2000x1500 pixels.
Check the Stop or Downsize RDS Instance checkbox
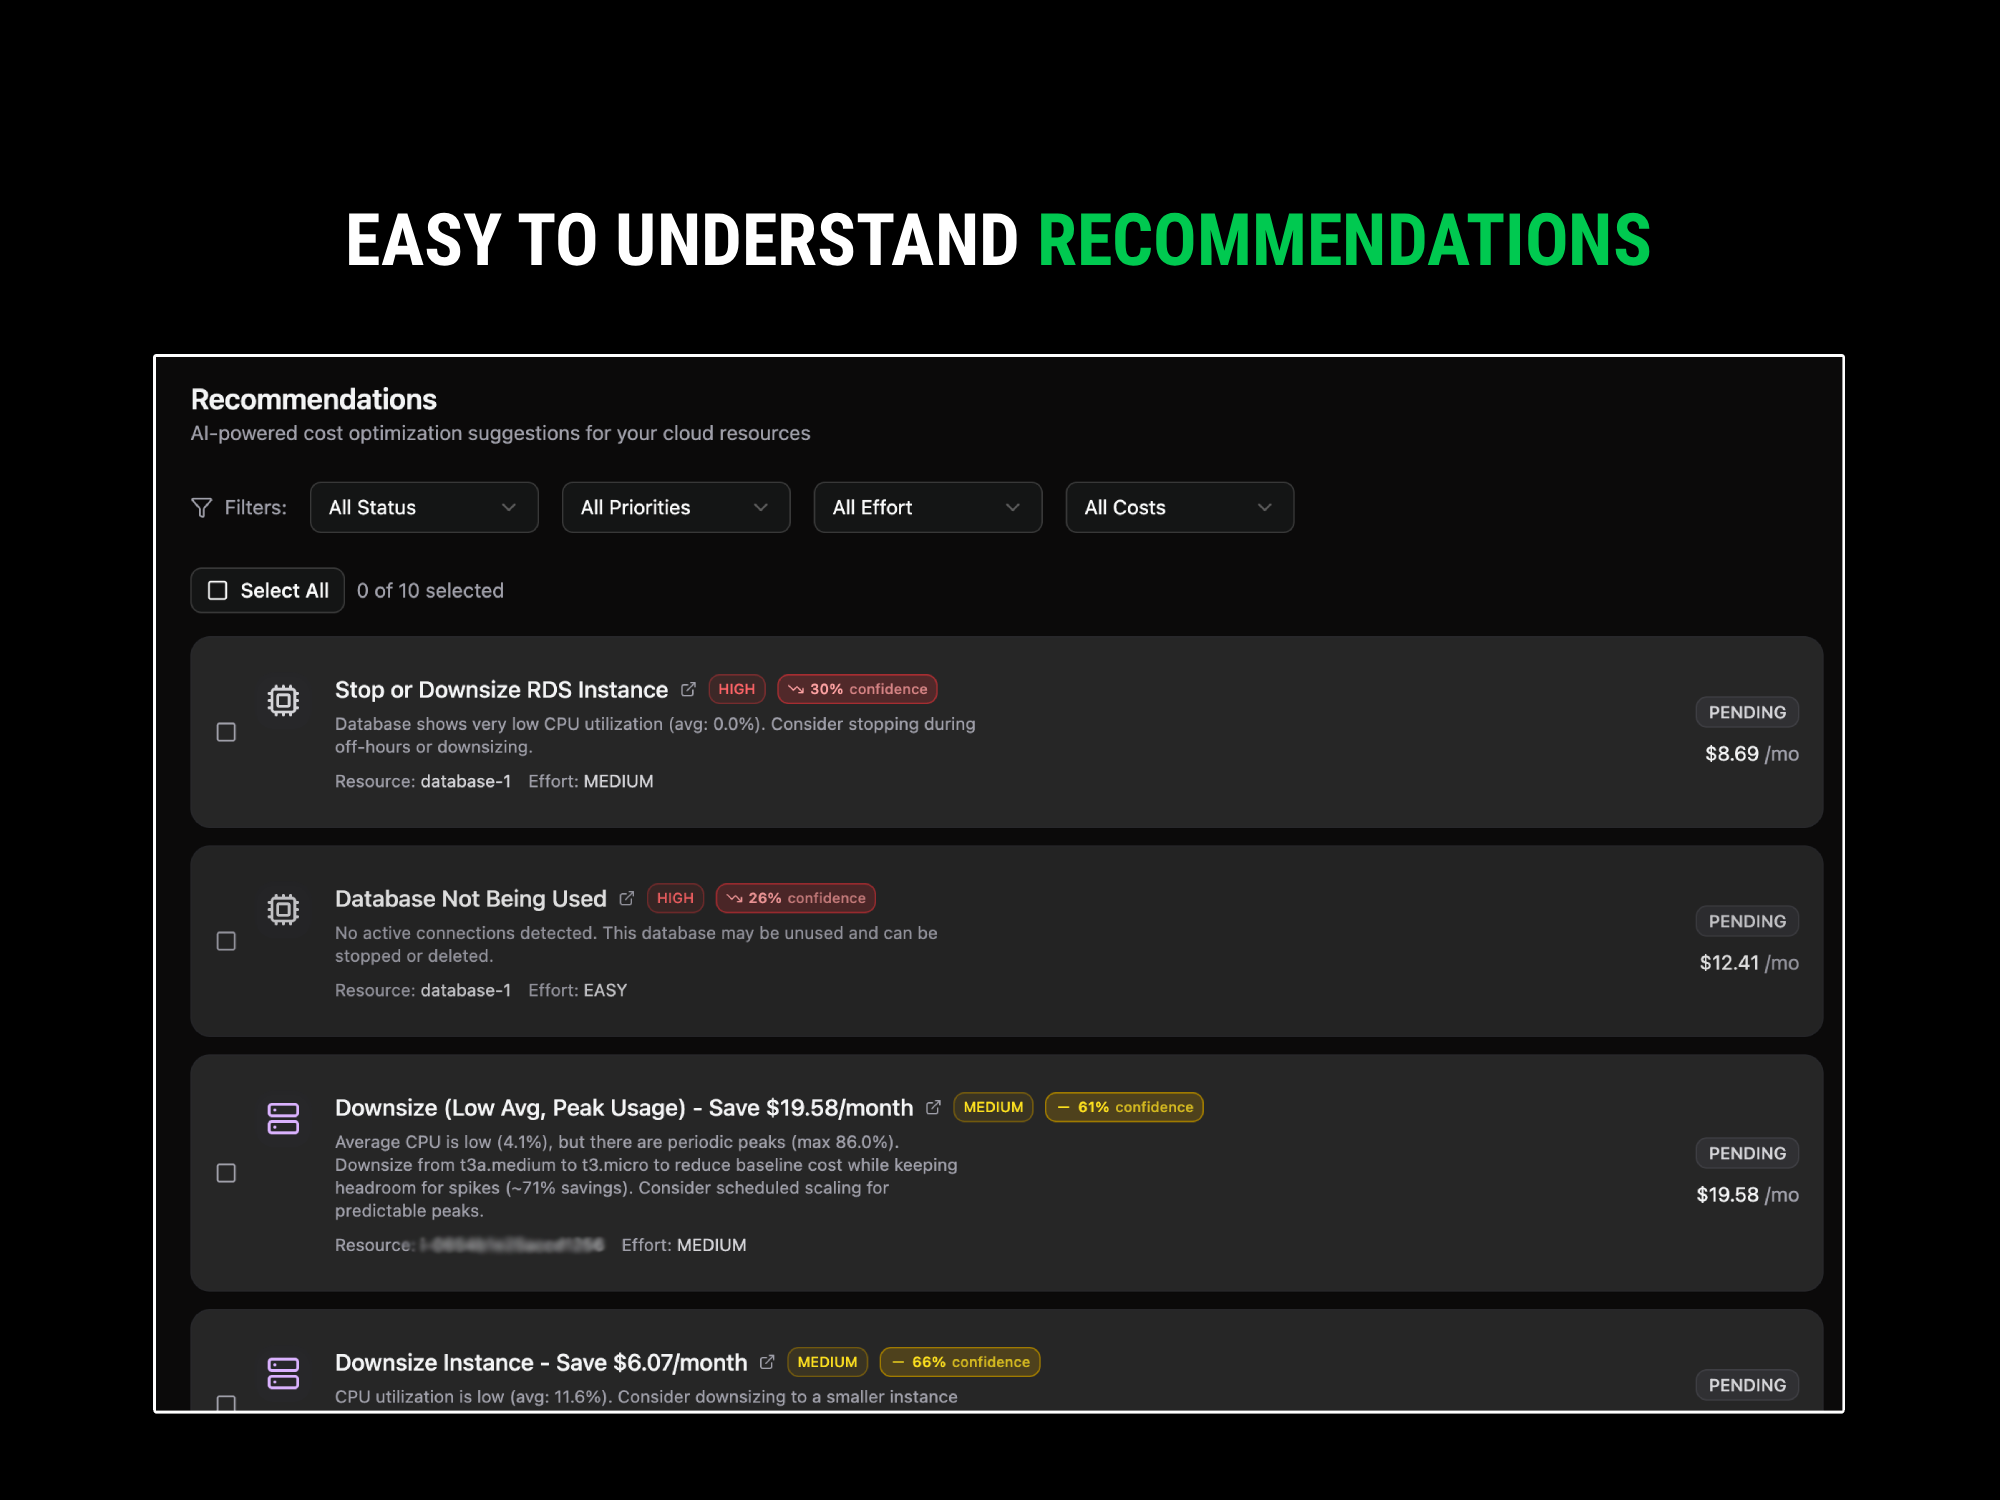(227, 733)
